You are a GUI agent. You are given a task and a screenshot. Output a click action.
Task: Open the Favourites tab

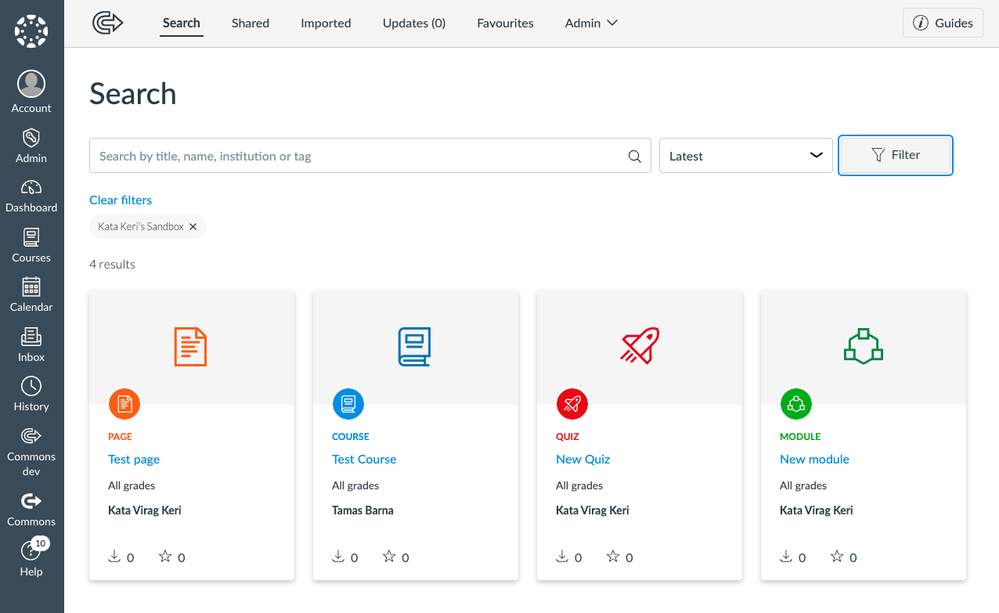coord(505,23)
